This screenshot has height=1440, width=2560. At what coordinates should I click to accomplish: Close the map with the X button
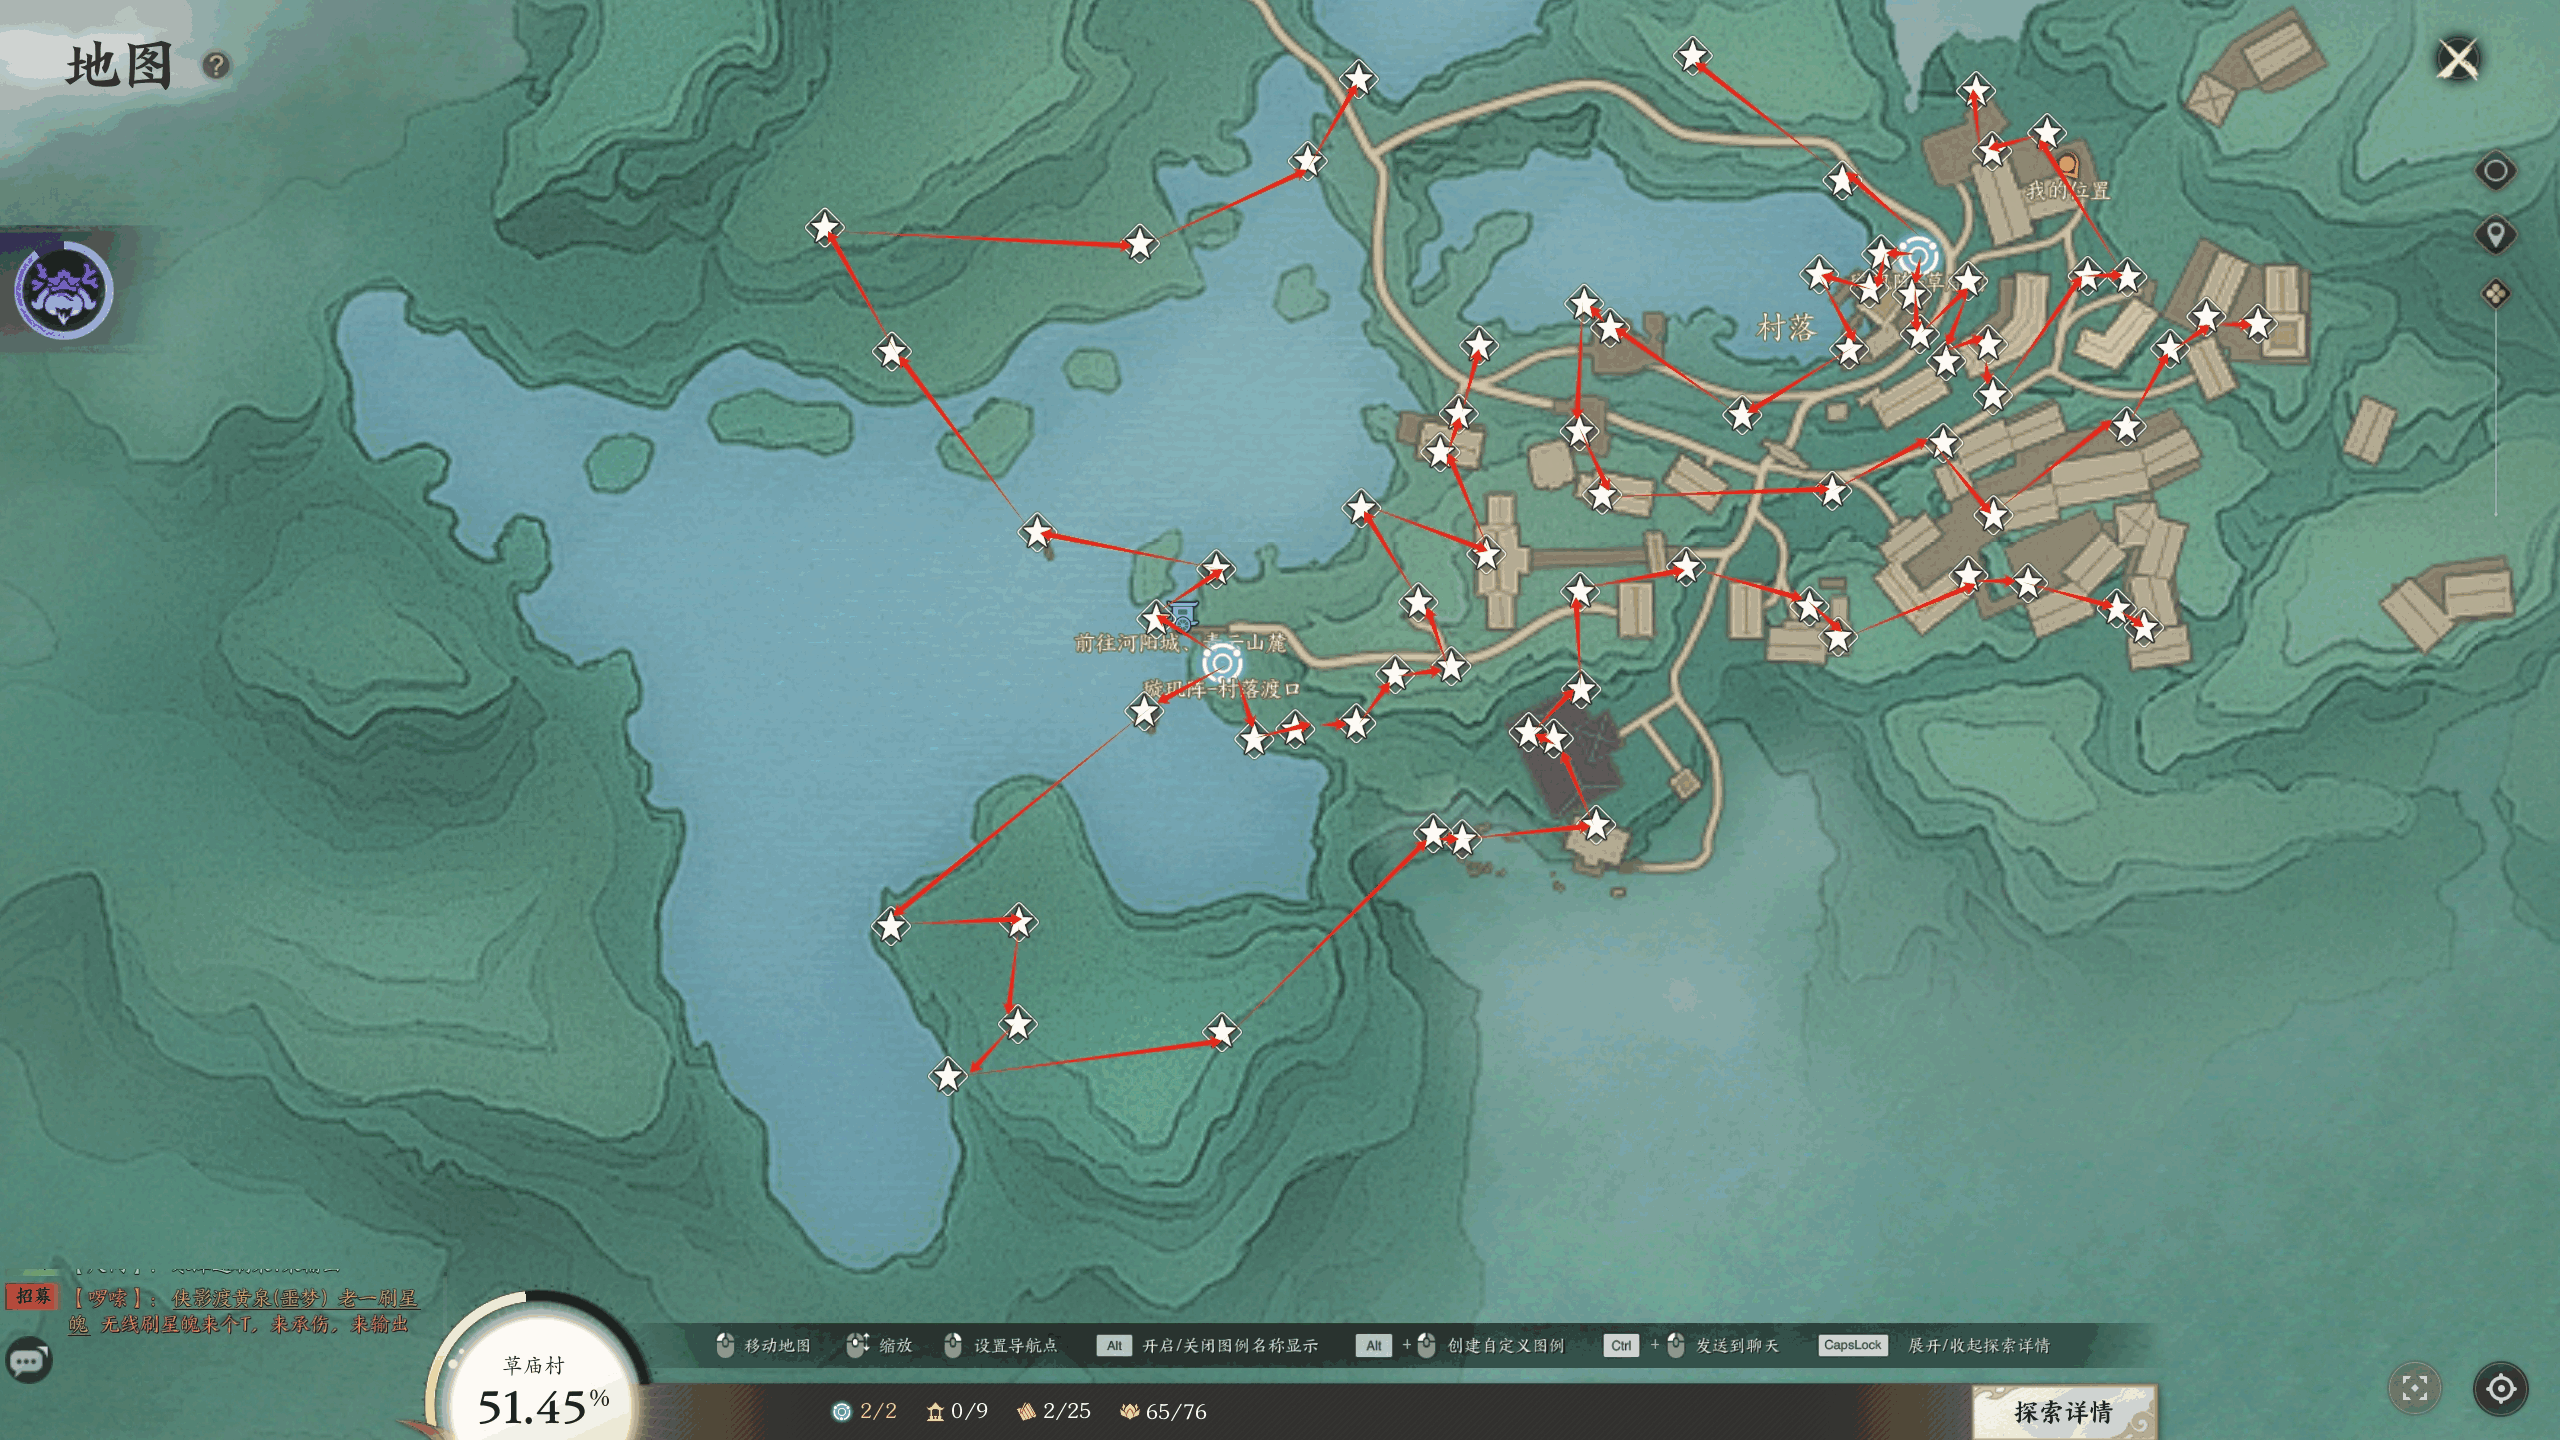[2458, 59]
